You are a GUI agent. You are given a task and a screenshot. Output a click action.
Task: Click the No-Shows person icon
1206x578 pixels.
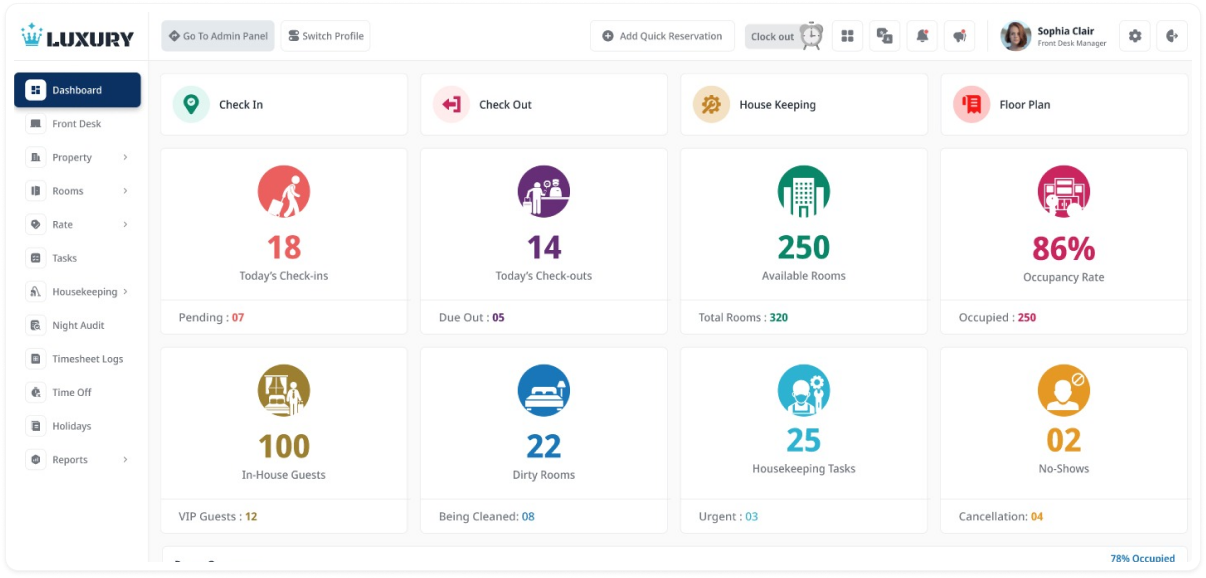coord(1064,390)
